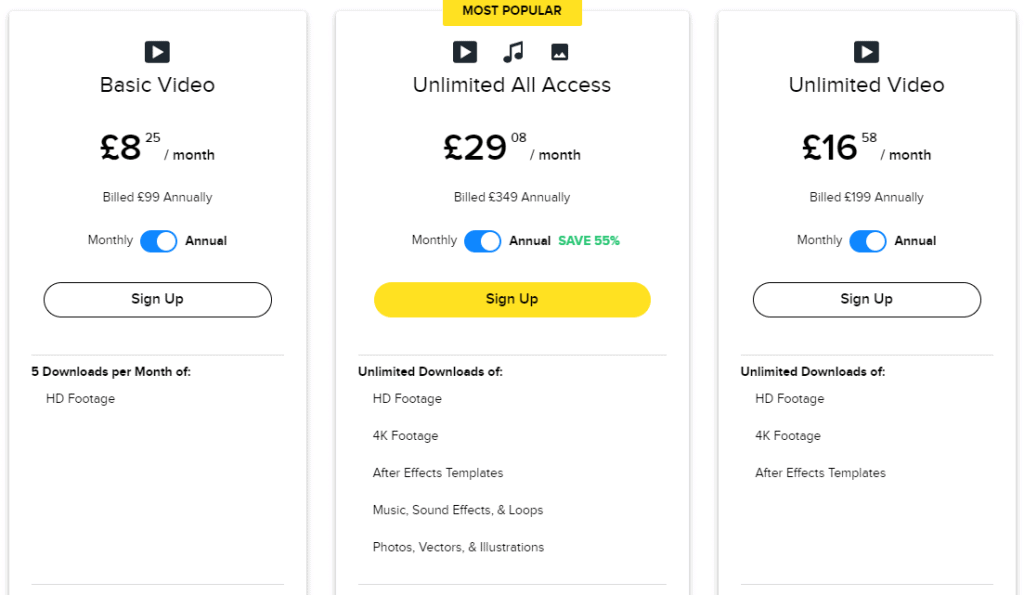Image resolution: width=1024 pixels, height=595 pixels.
Task: Click the video play icon in Unlimited All Access
Action: pyautogui.click(x=465, y=52)
